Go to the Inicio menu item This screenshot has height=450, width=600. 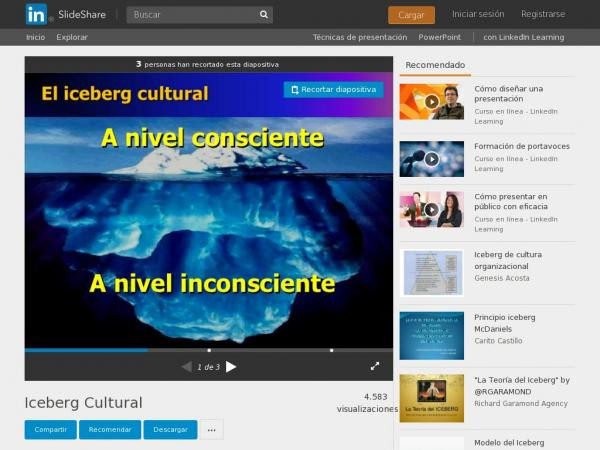(x=35, y=37)
